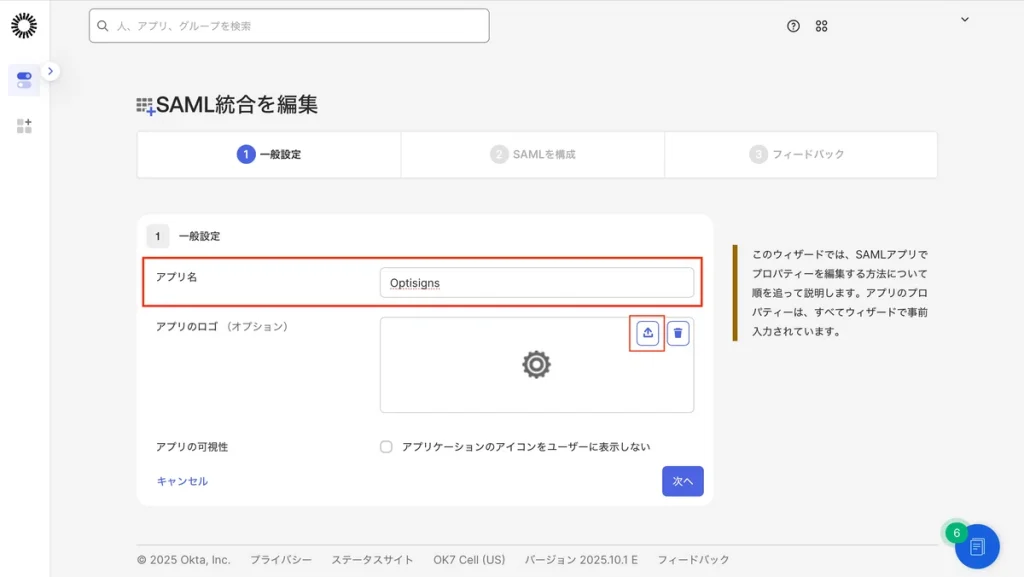This screenshot has width=1024, height=577.
Task: Click the gear placeholder logo image
Action: (x=537, y=365)
